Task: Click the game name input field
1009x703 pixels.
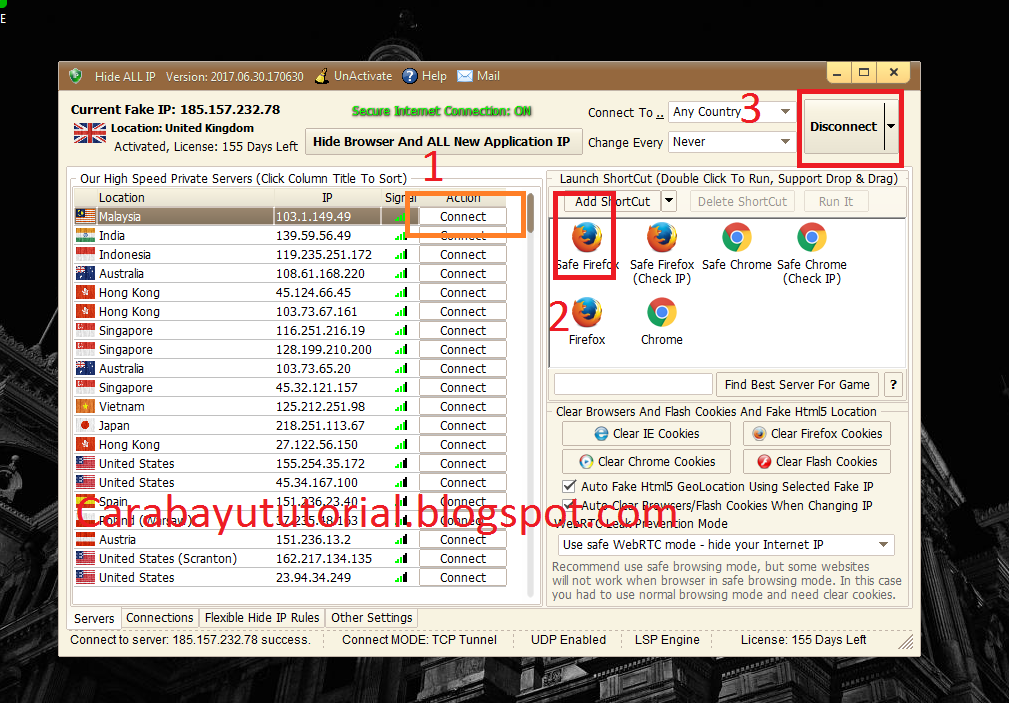Action: pos(633,384)
